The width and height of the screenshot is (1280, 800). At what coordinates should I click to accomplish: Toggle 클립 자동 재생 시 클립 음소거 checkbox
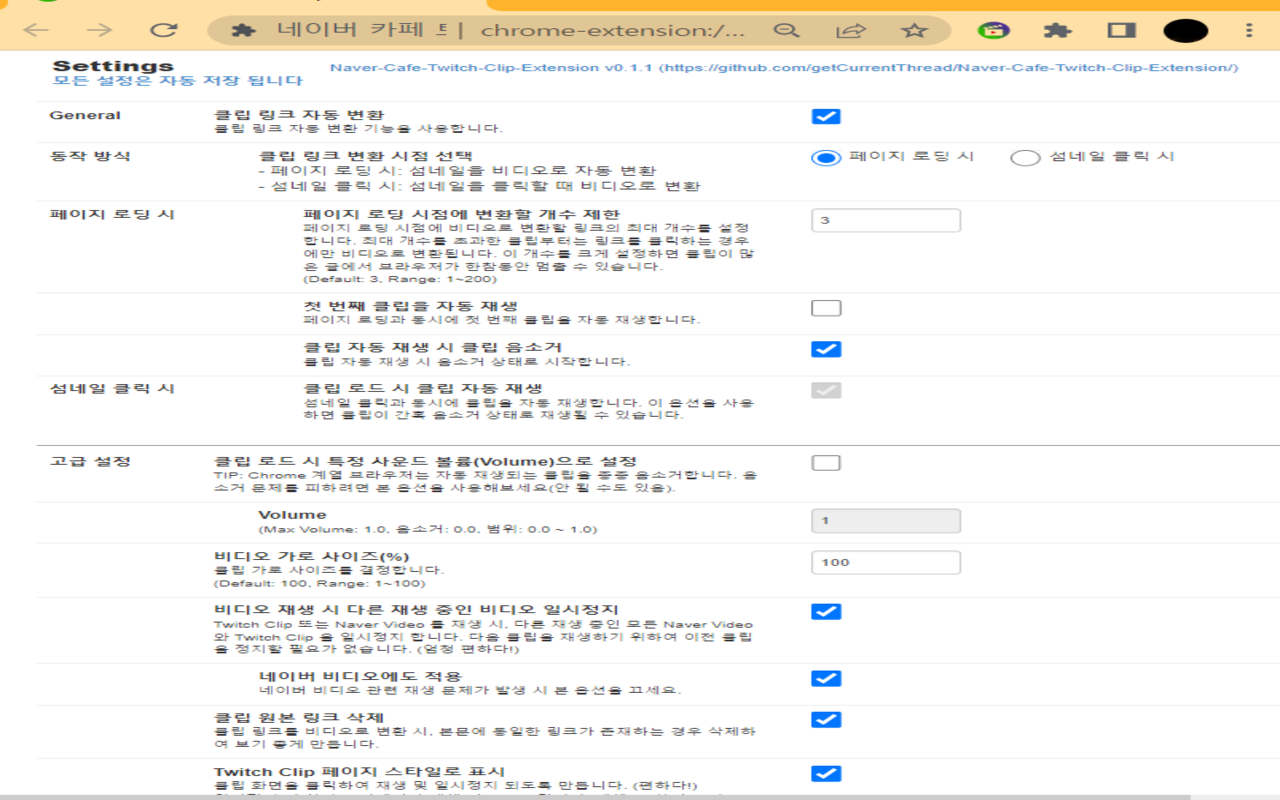point(826,349)
